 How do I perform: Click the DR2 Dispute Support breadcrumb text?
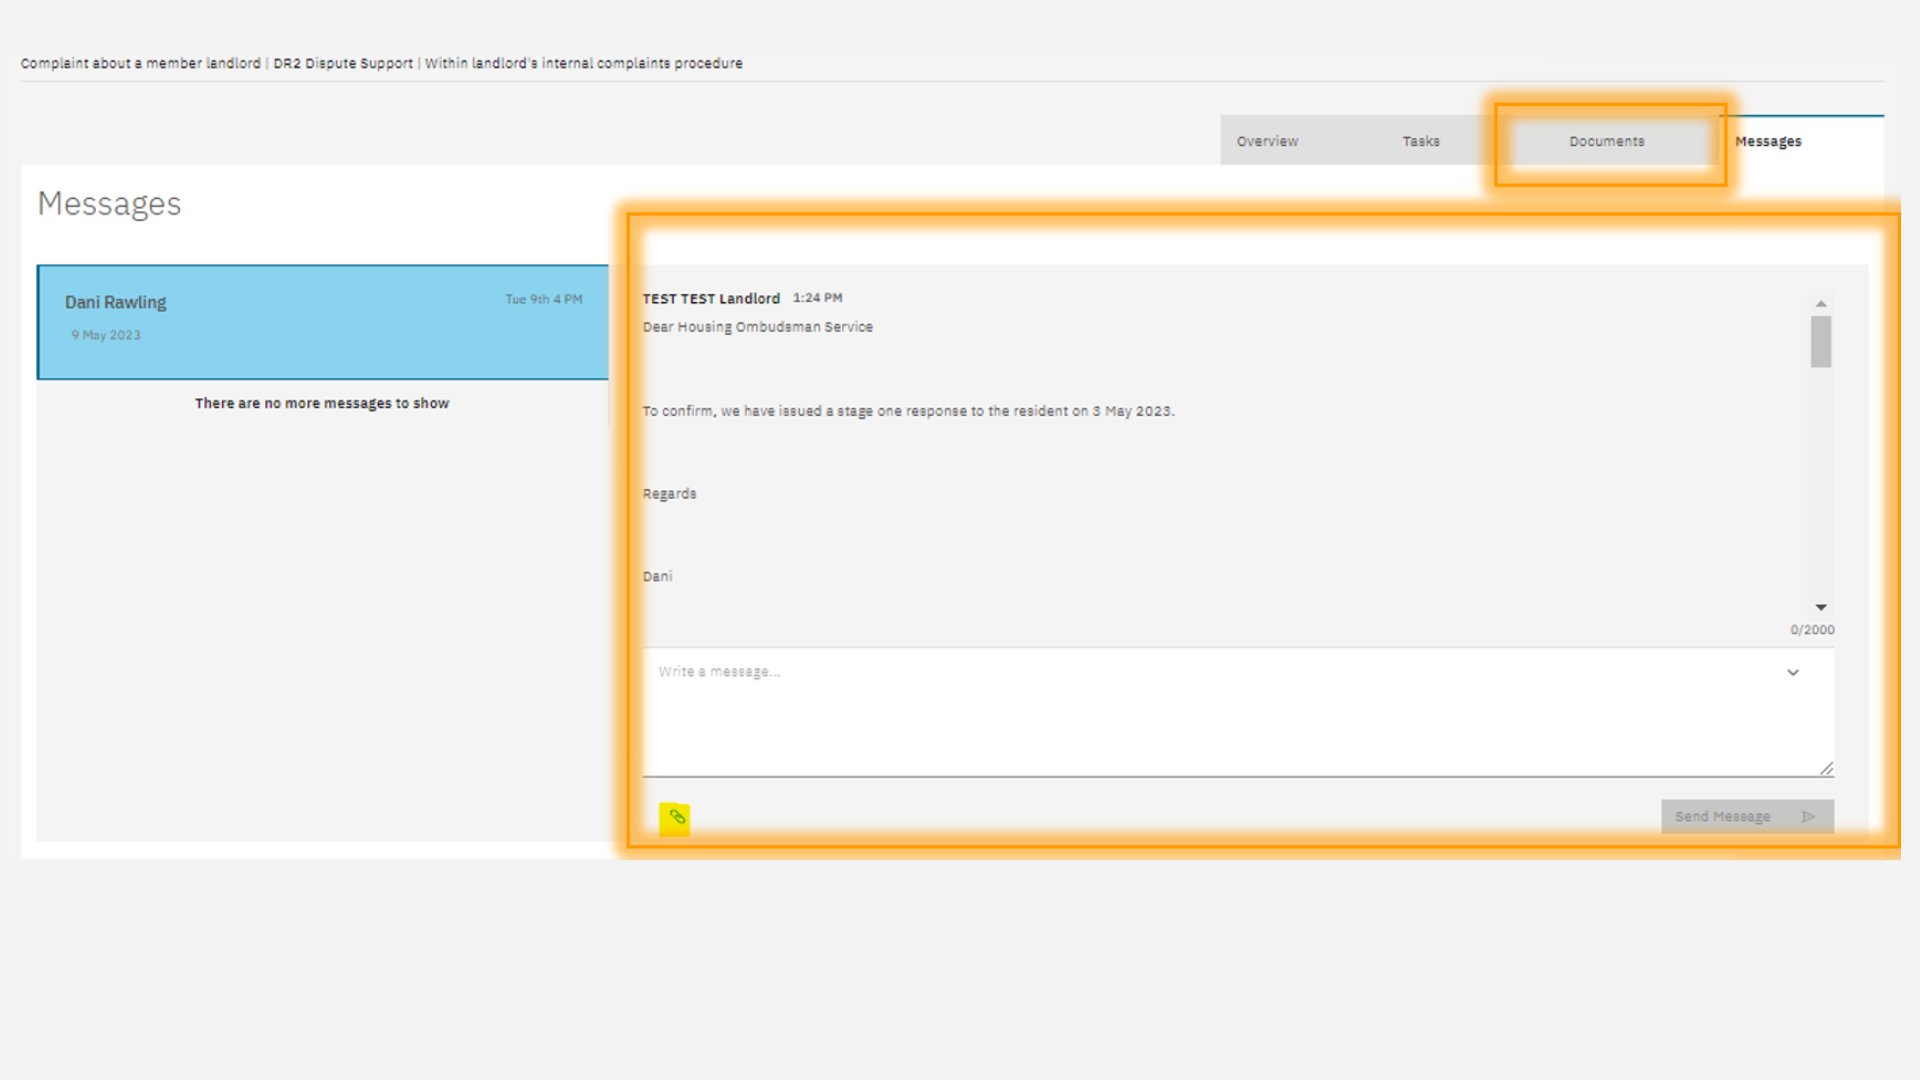(x=343, y=63)
